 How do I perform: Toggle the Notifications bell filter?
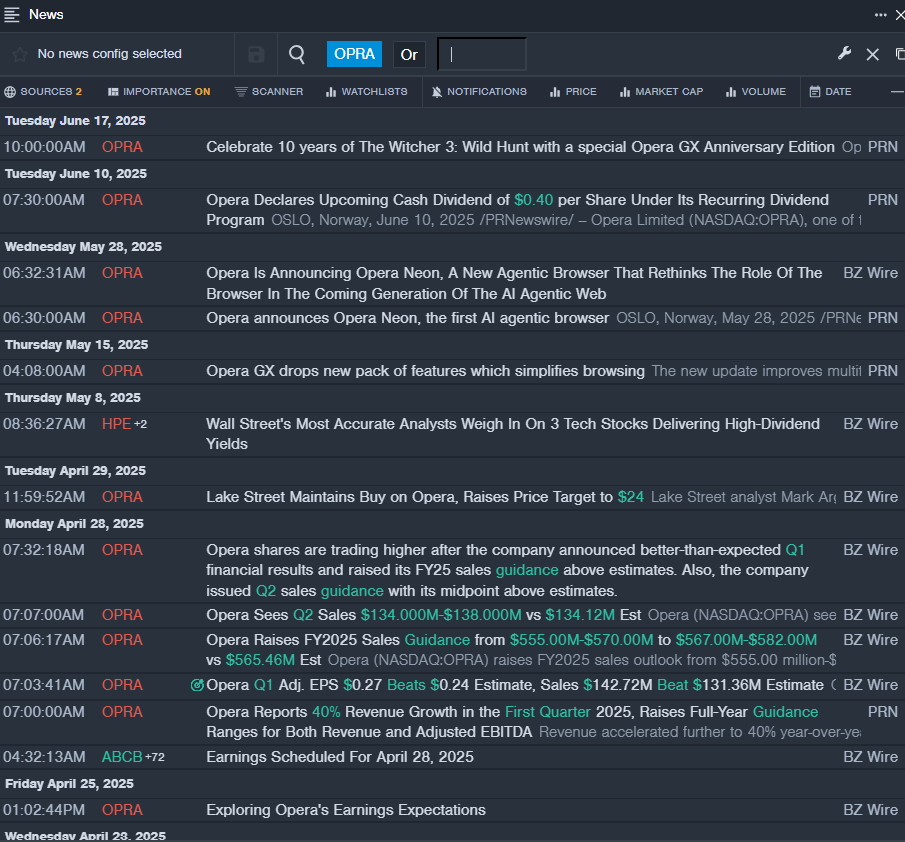click(x=479, y=92)
